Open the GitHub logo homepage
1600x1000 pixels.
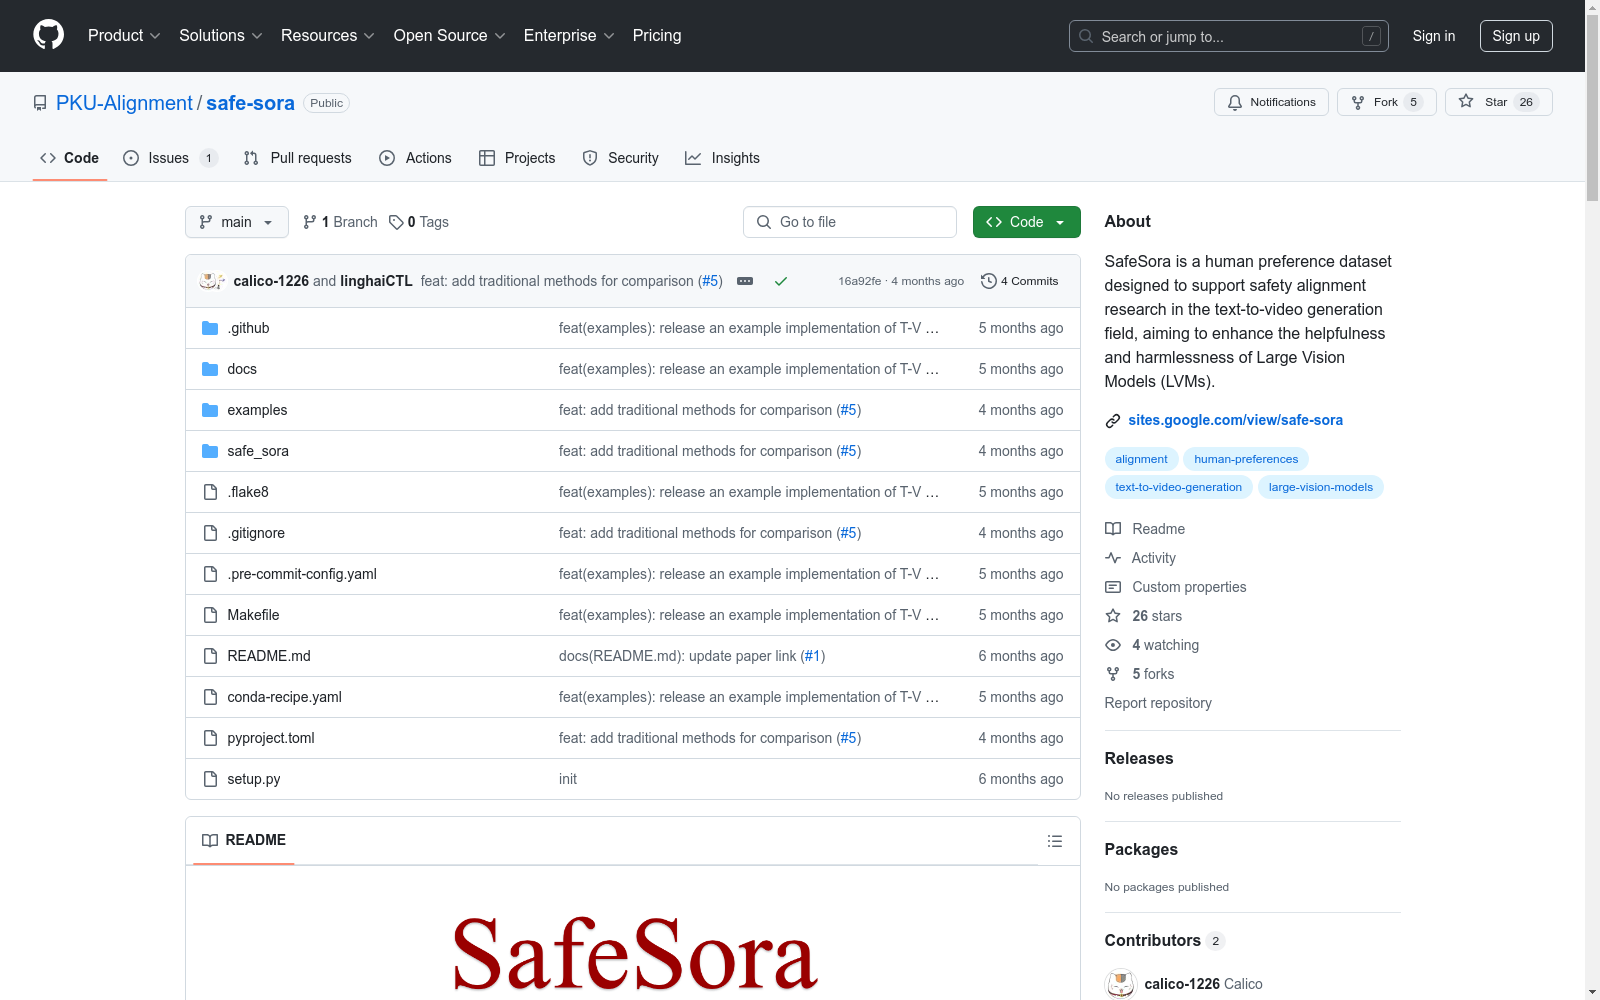point(48,35)
